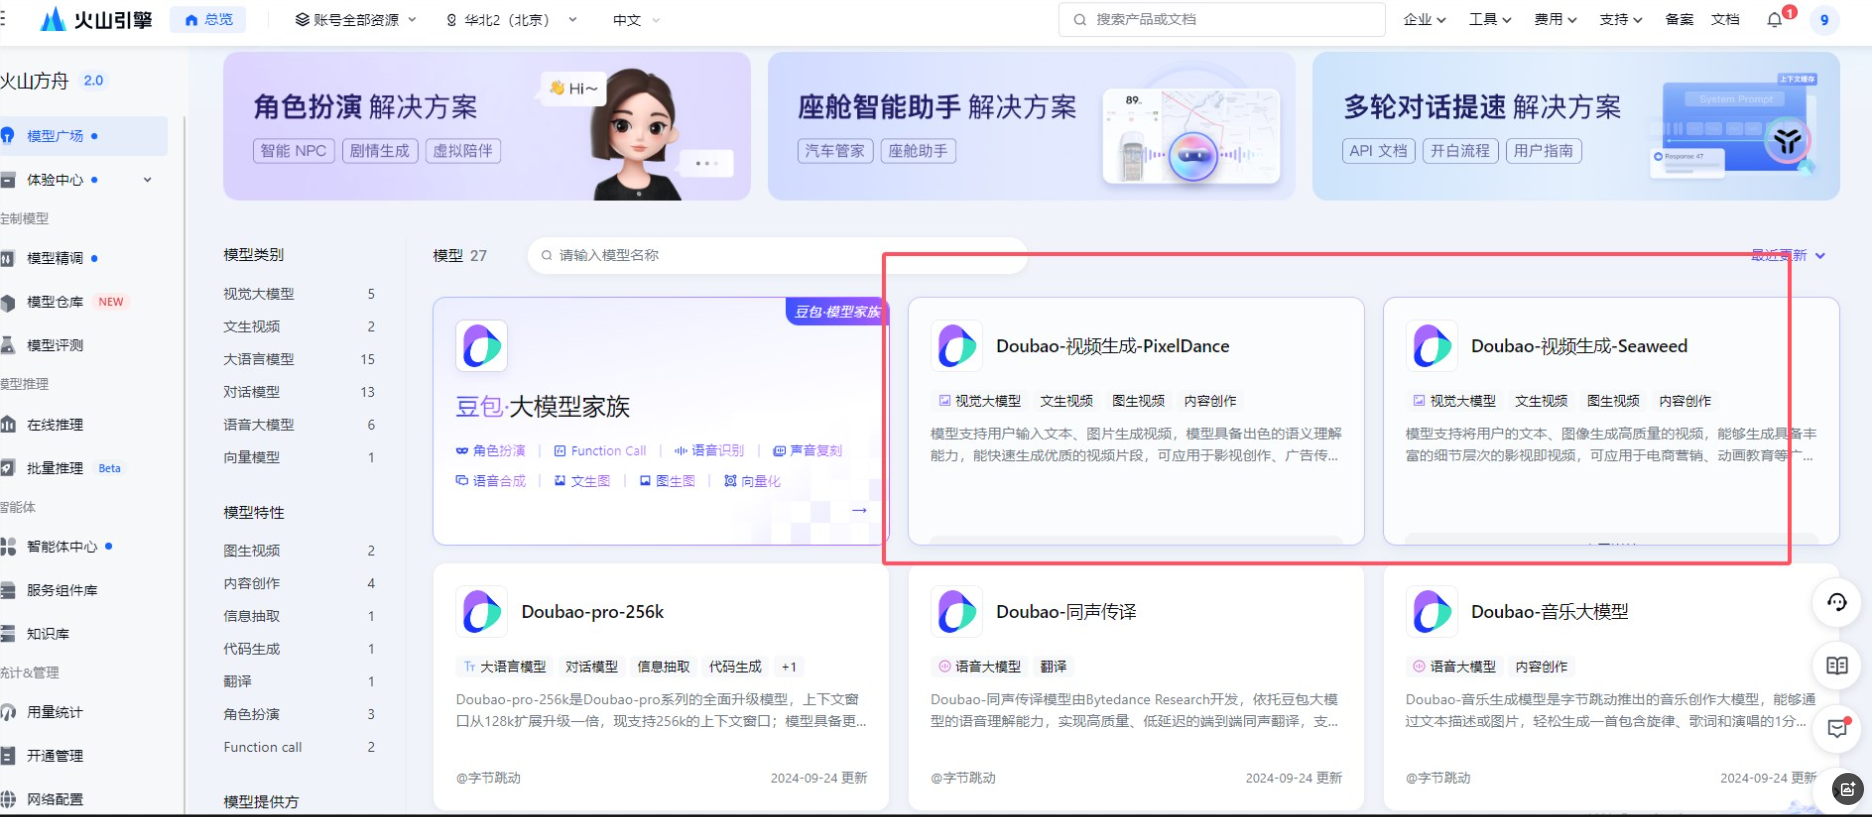1872x817 pixels.
Task: Click the +1 tag on Doubao-pro-256k
Action: 789,667
